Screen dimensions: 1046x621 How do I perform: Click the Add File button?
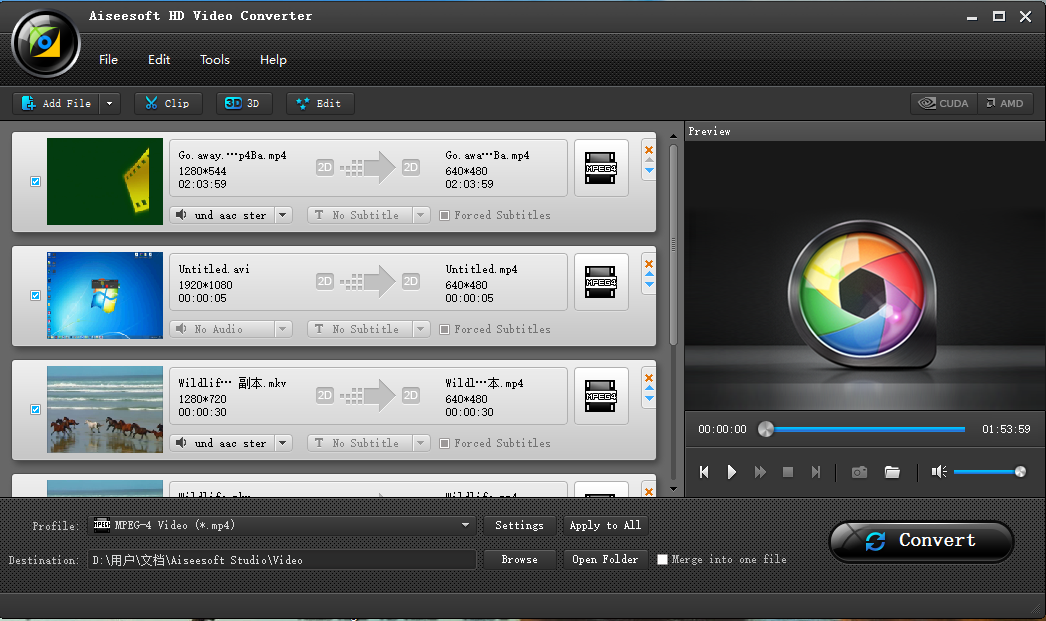click(56, 103)
